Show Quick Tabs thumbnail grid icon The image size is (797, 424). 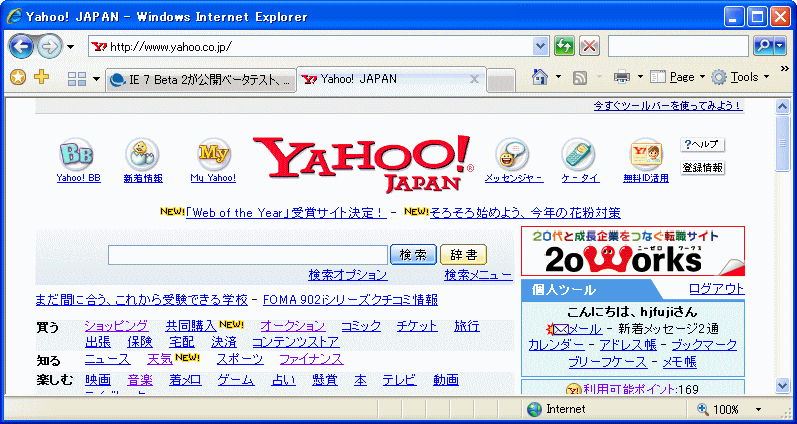[x=77, y=79]
